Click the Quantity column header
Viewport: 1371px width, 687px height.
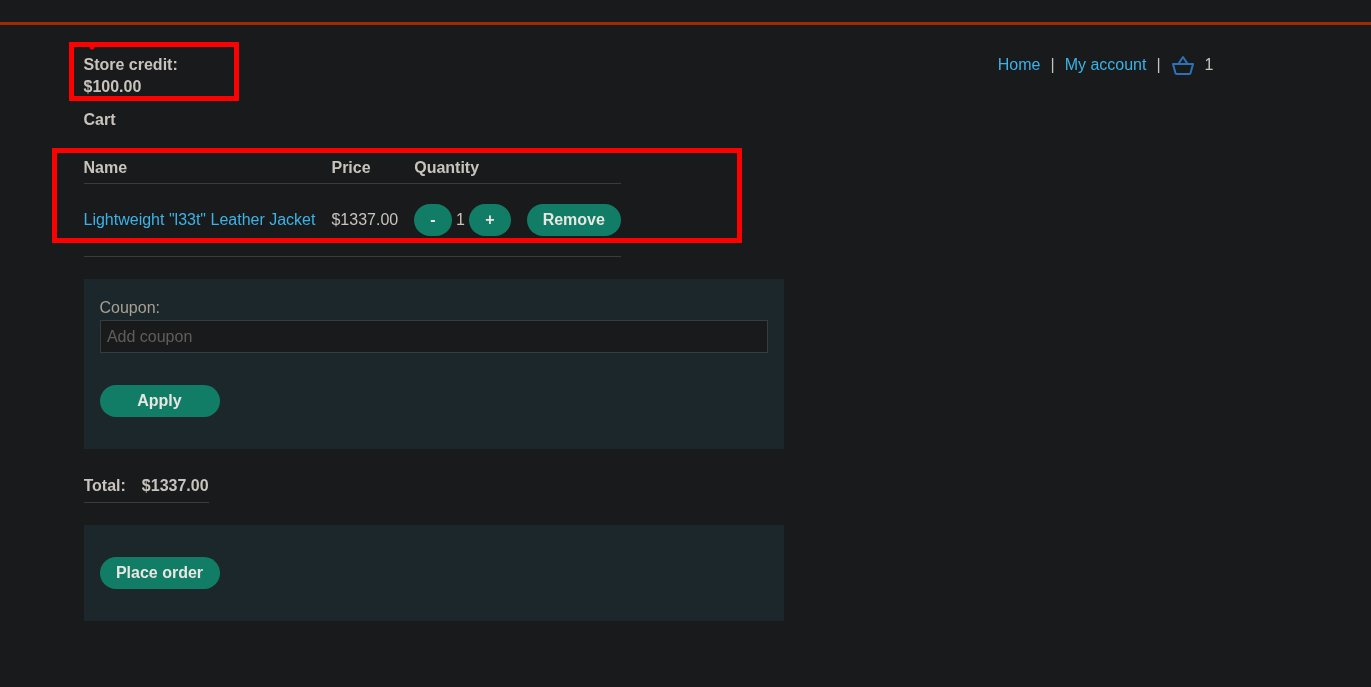[446, 168]
